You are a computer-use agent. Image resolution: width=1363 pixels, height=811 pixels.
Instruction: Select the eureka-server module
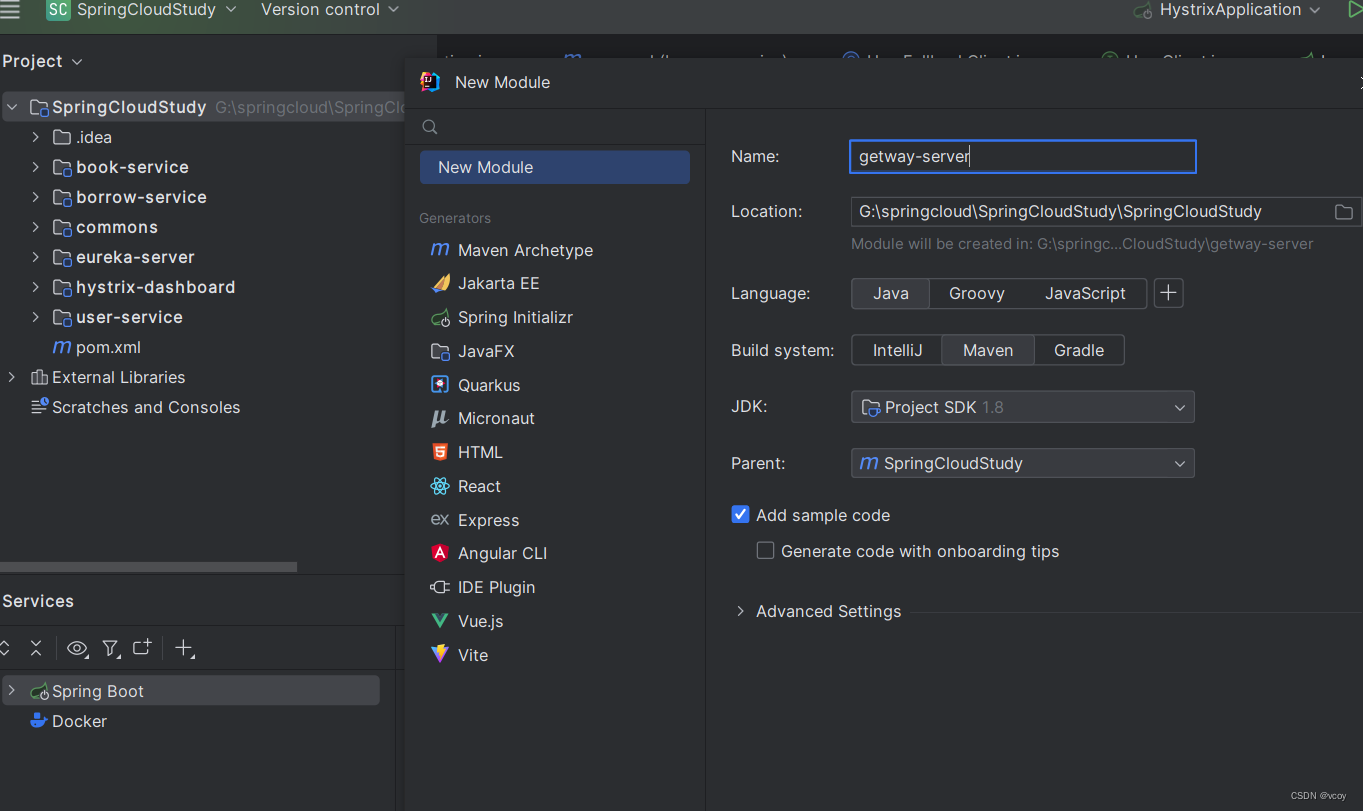tap(135, 257)
